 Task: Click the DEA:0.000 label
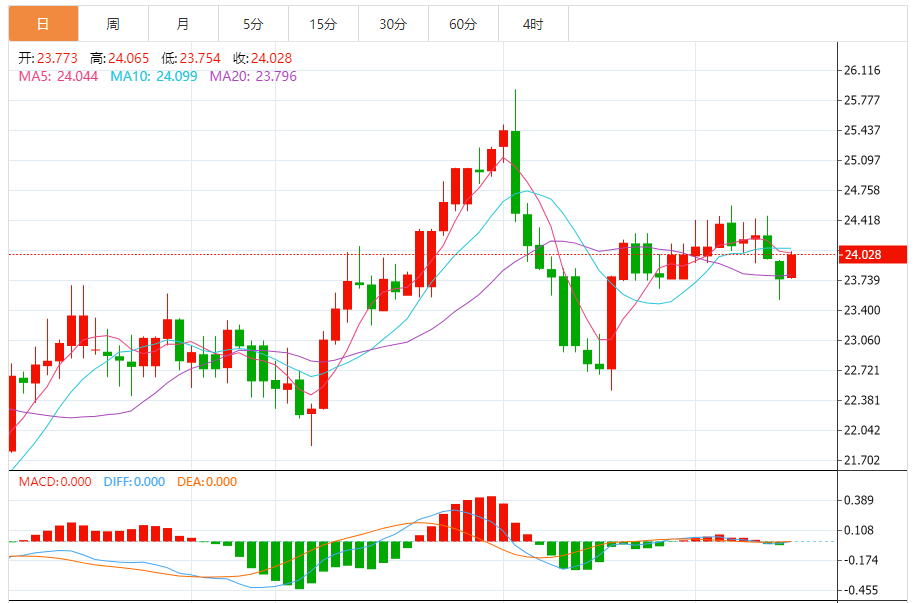tap(207, 482)
